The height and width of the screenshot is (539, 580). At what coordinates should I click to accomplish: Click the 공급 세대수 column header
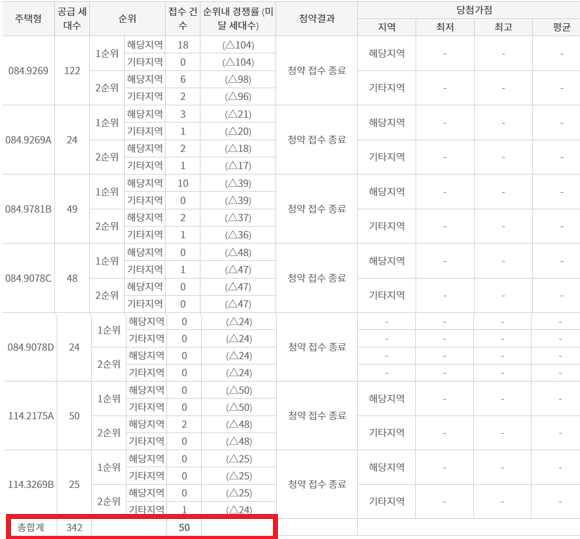[72, 18]
